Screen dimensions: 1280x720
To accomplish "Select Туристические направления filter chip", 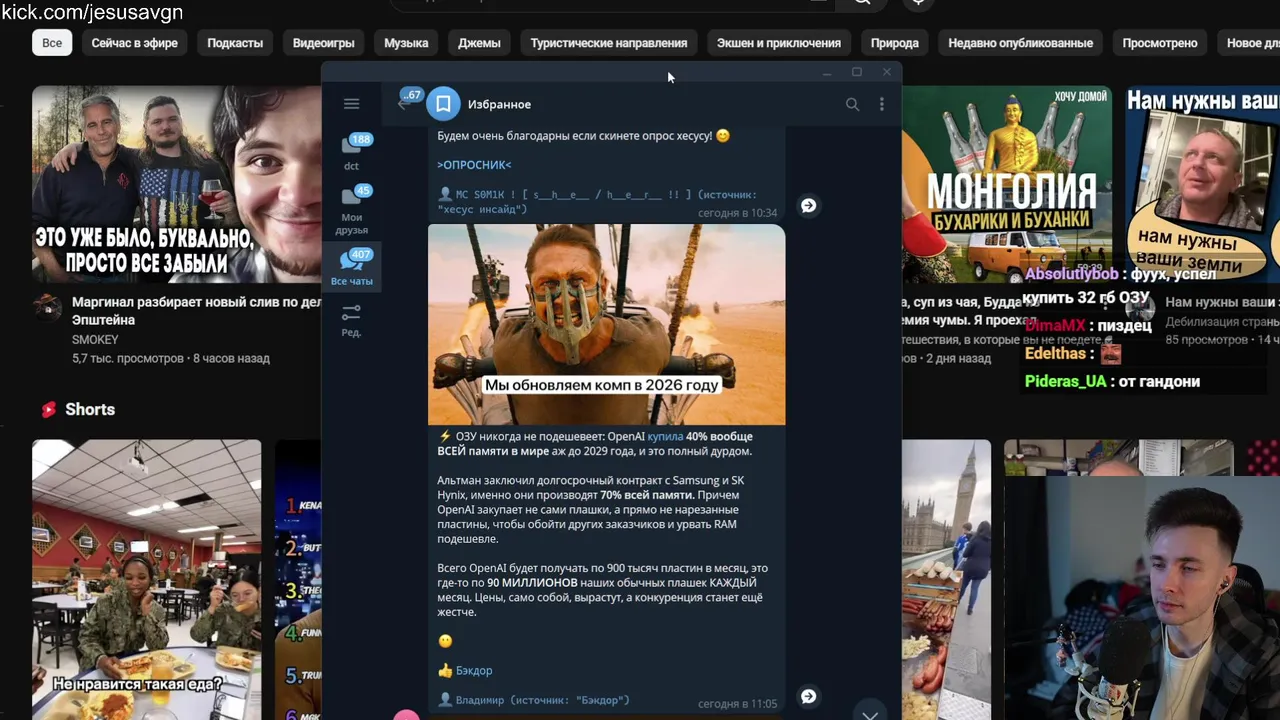I will (609, 43).
